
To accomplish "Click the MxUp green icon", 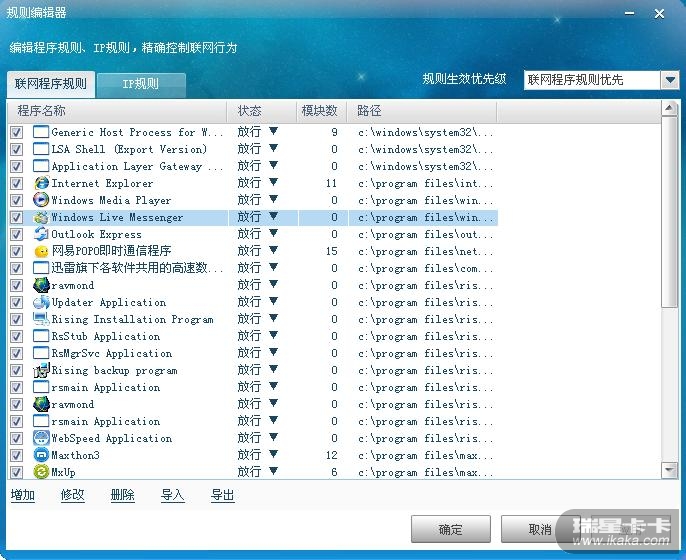I will click(41, 472).
